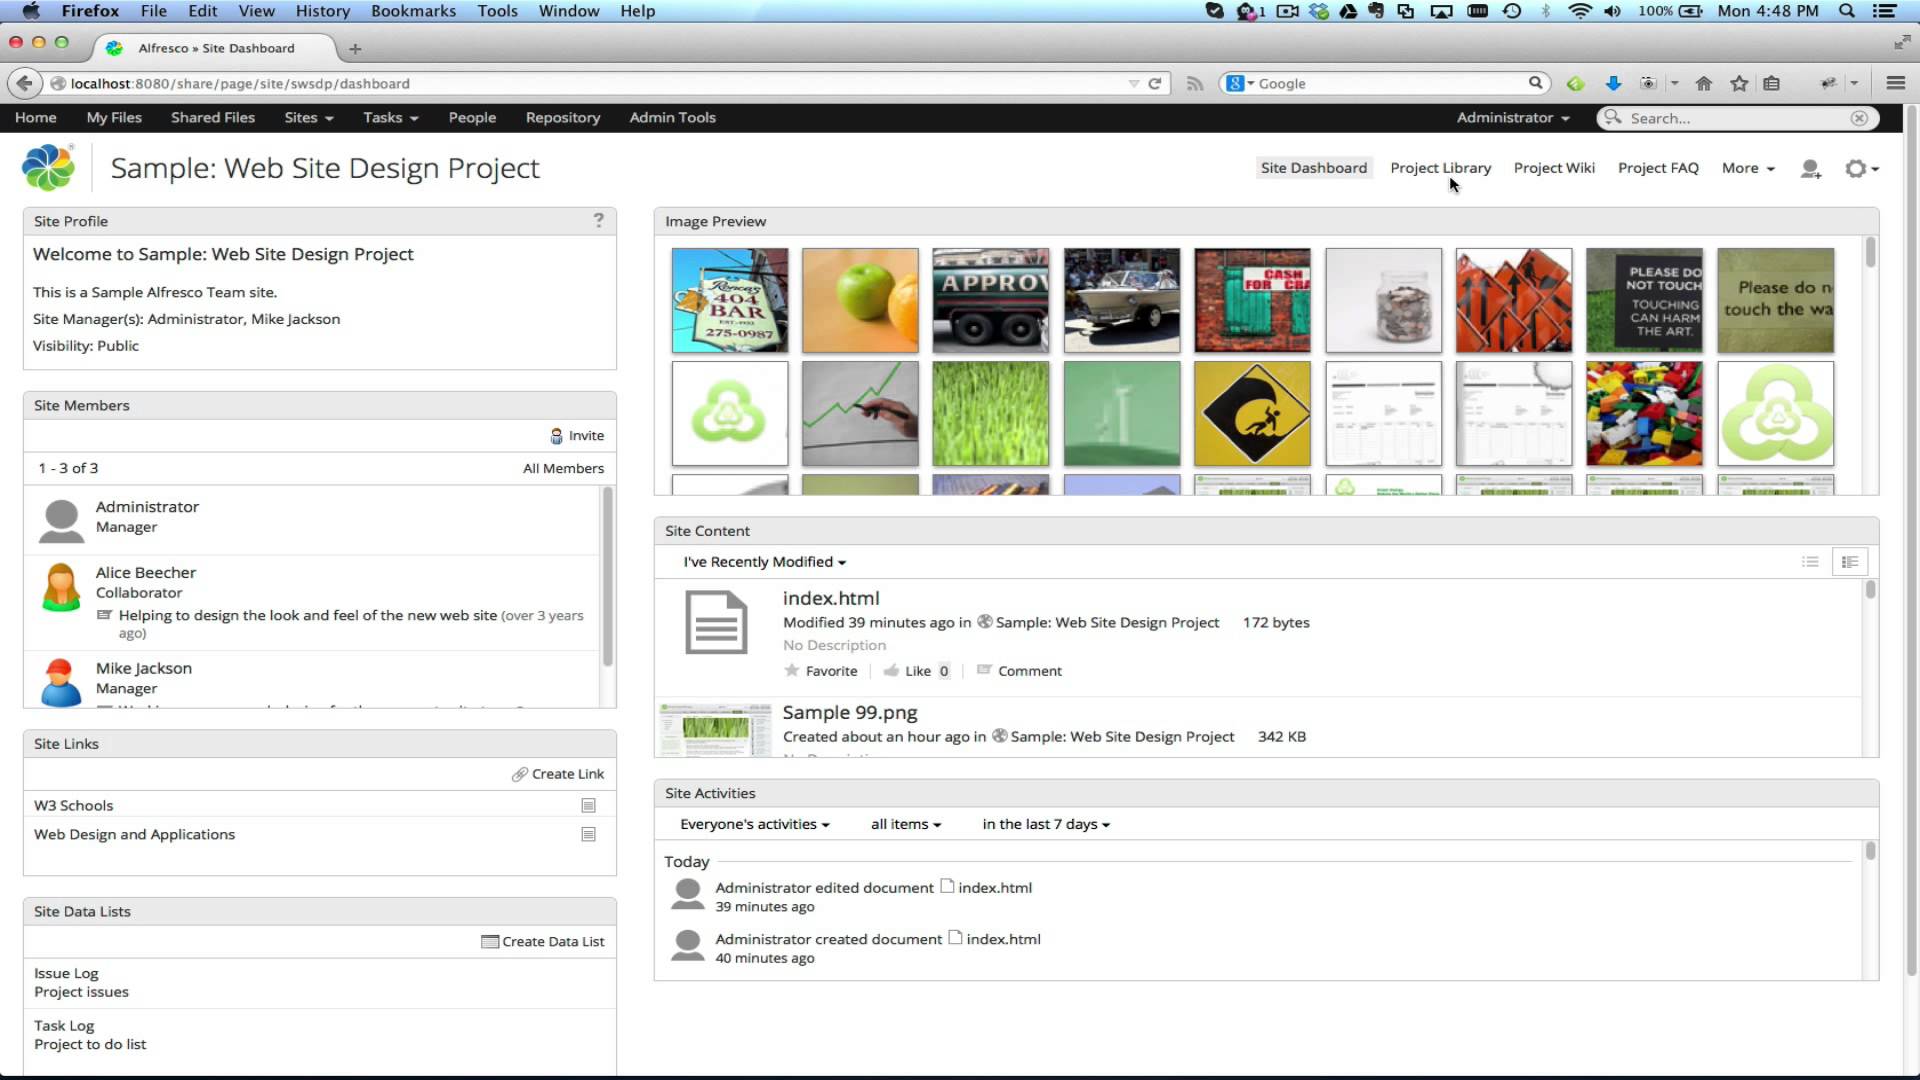Change in the last 7 days range

pos(1045,824)
